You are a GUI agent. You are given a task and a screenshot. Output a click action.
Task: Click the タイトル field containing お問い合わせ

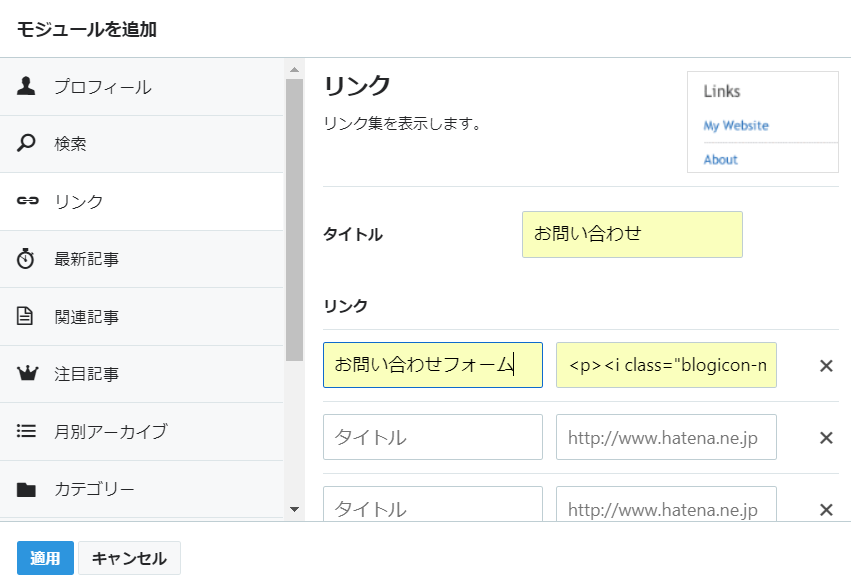click(632, 234)
